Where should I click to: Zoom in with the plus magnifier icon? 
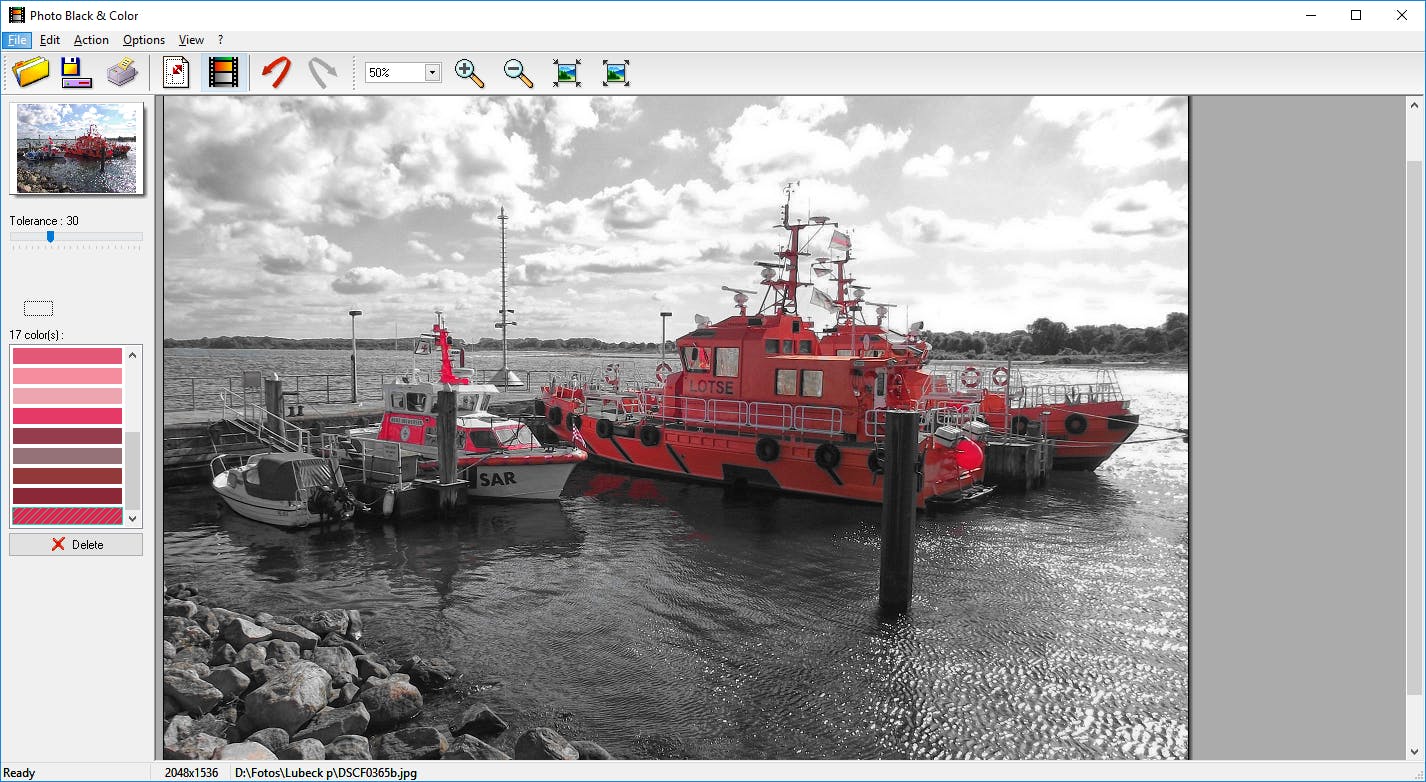469,72
